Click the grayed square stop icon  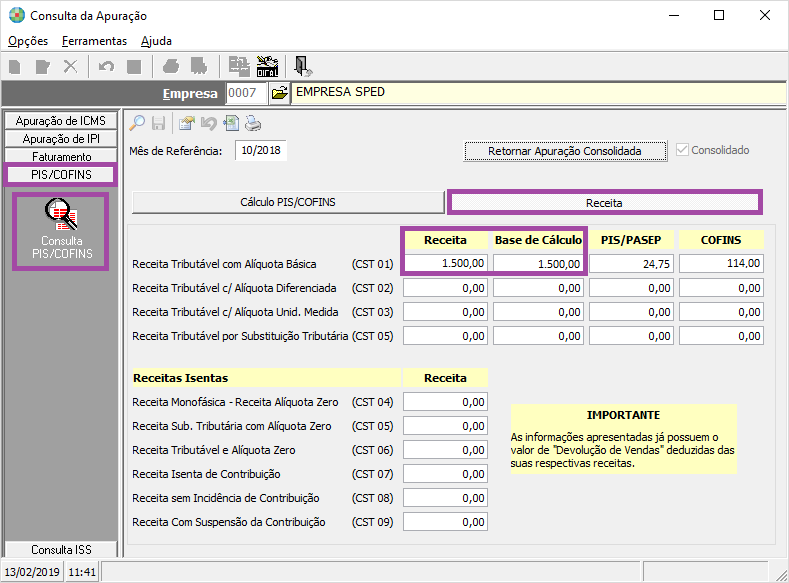[x=134, y=67]
